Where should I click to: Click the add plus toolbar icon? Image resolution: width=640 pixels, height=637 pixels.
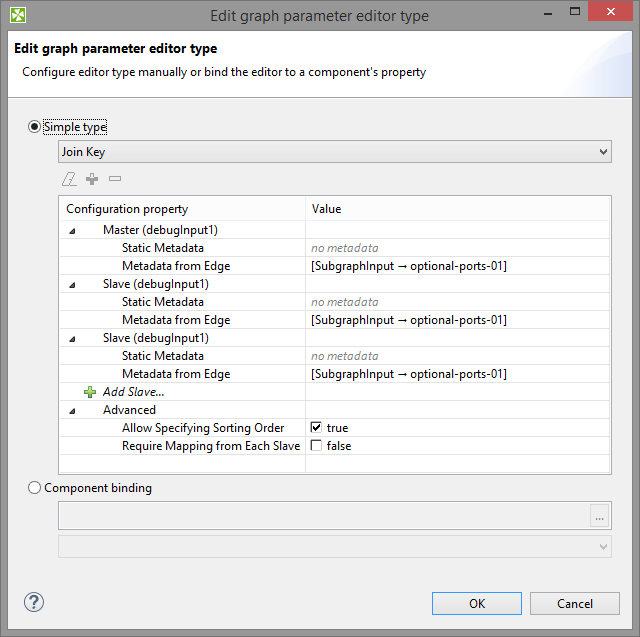coord(92,179)
